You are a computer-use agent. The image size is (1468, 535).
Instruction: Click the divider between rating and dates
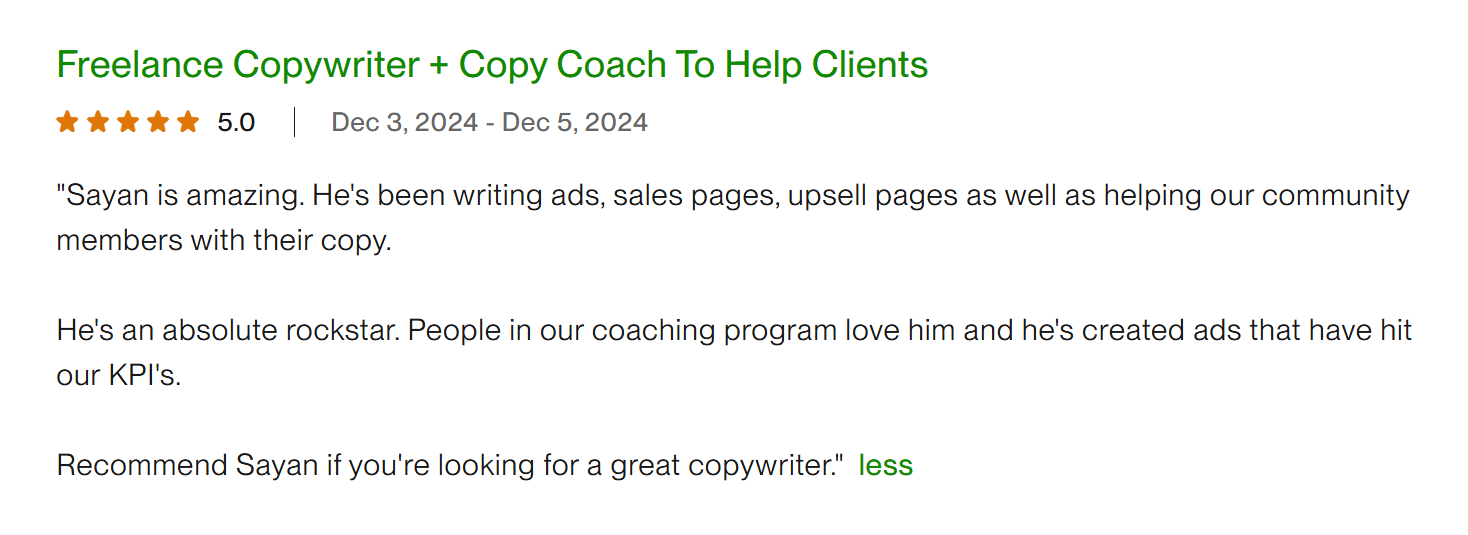tap(294, 122)
